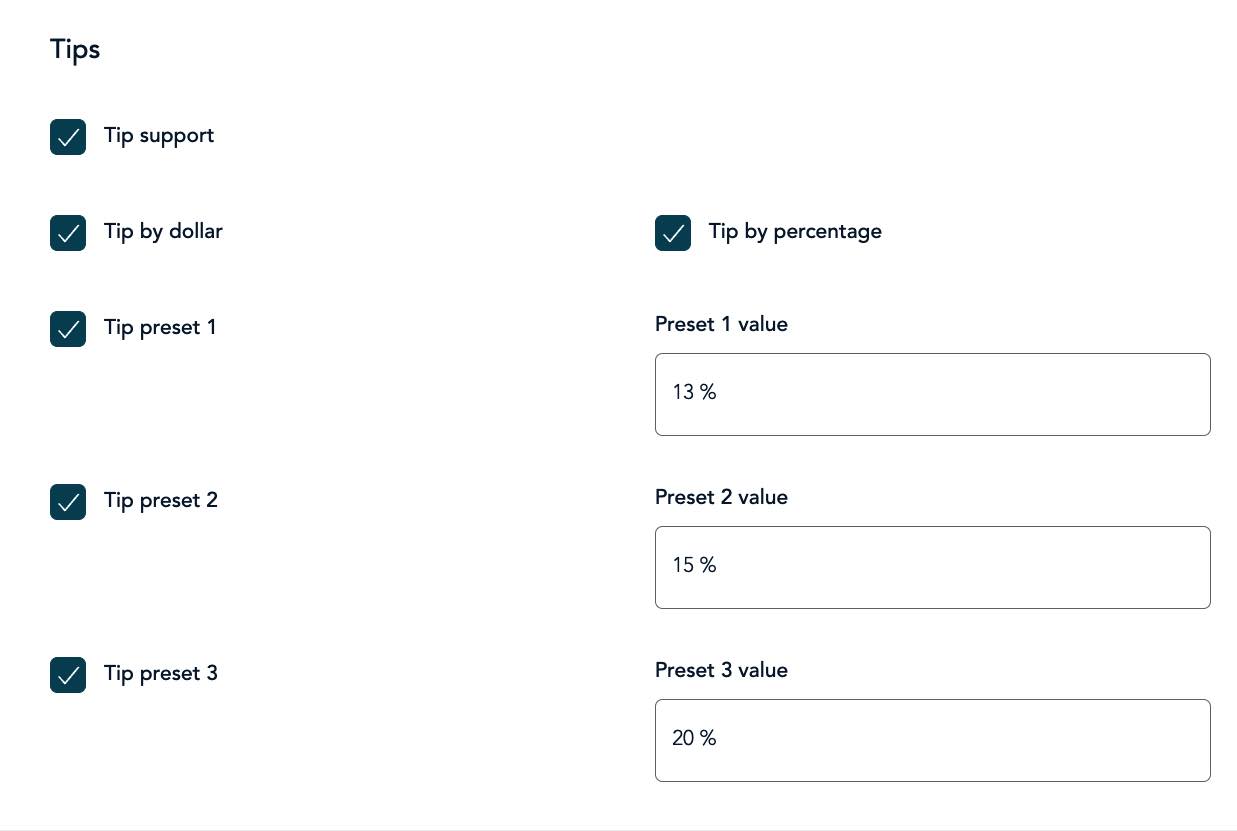Viewport: 1237px width, 831px height.
Task: Click the Tips section heading
Action: (x=75, y=49)
